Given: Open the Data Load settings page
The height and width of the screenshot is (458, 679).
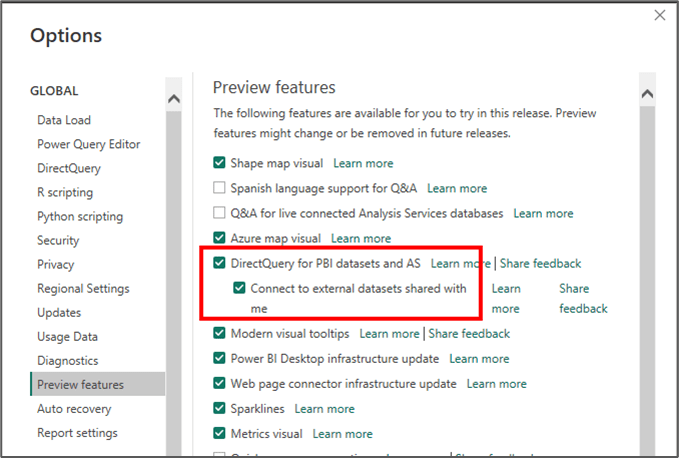Looking at the screenshot, I should (x=64, y=120).
